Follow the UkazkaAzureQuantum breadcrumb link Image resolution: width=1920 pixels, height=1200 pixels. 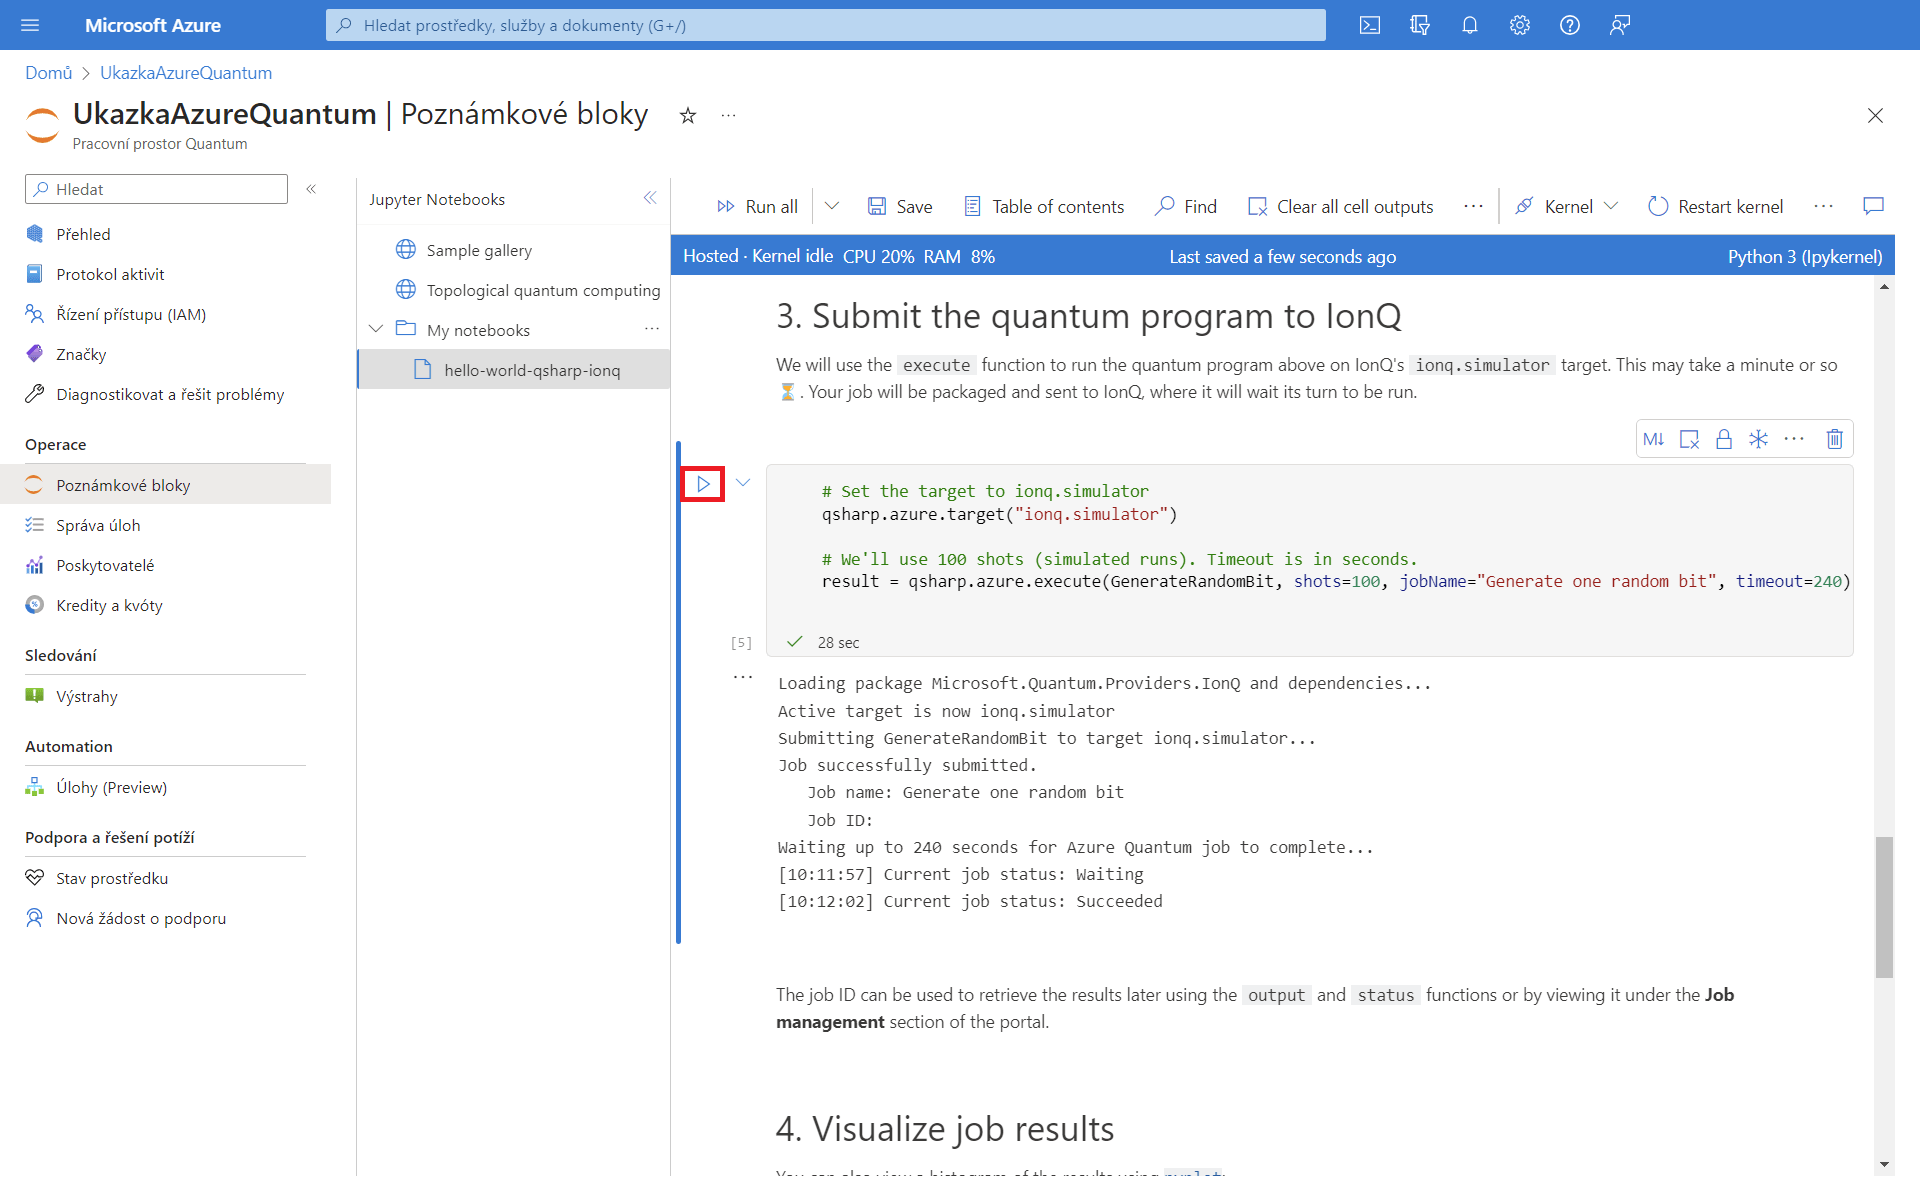(x=186, y=73)
